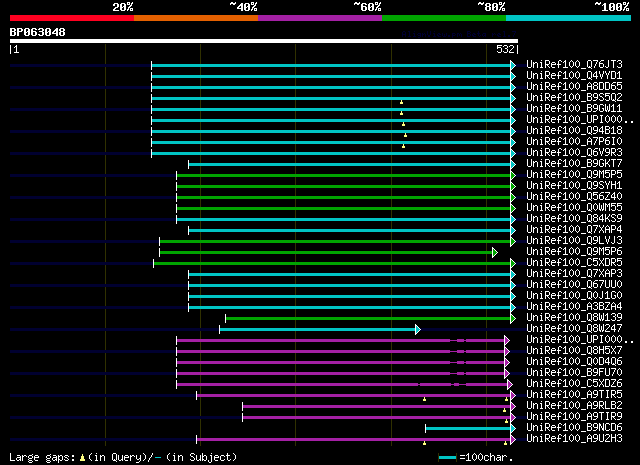Click the cyan 100char scale bar
The height and width of the screenshot is (465, 640).
click(x=447, y=458)
